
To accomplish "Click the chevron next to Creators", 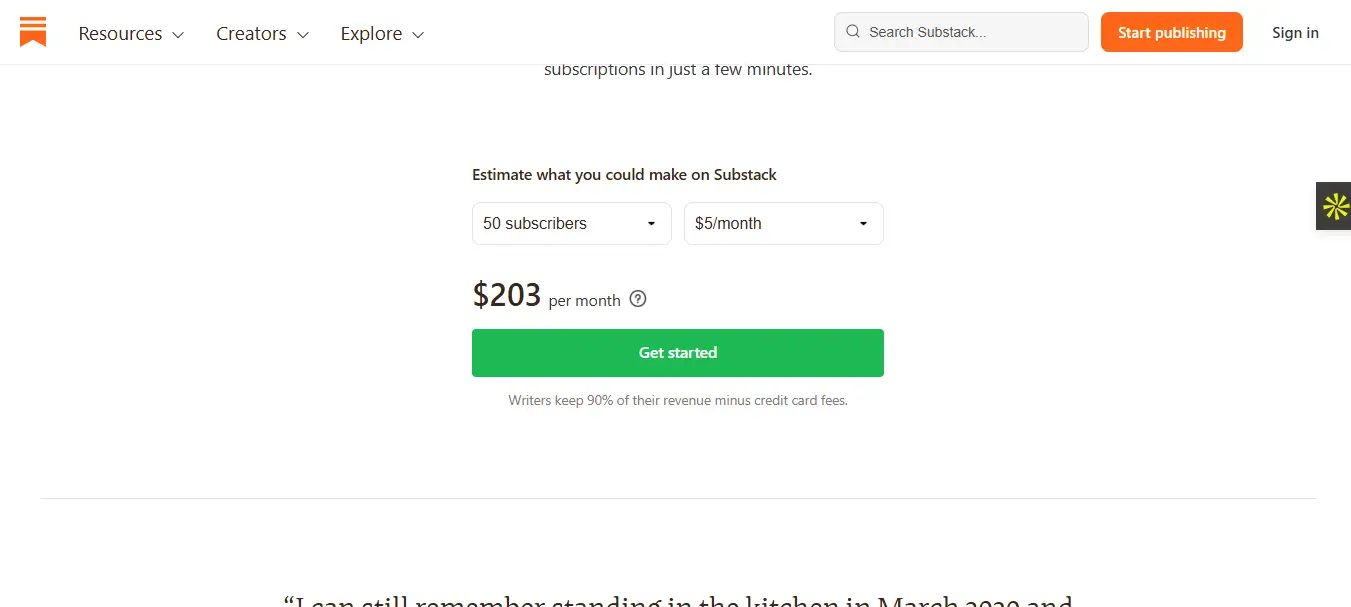I will pos(302,35).
